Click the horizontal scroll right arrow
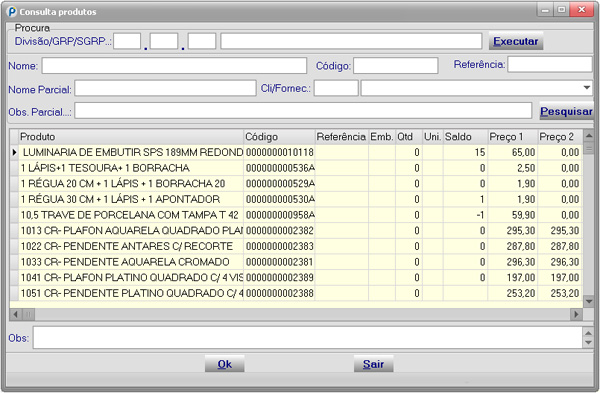This screenshot has width=600, height=393. coord(576,315)
